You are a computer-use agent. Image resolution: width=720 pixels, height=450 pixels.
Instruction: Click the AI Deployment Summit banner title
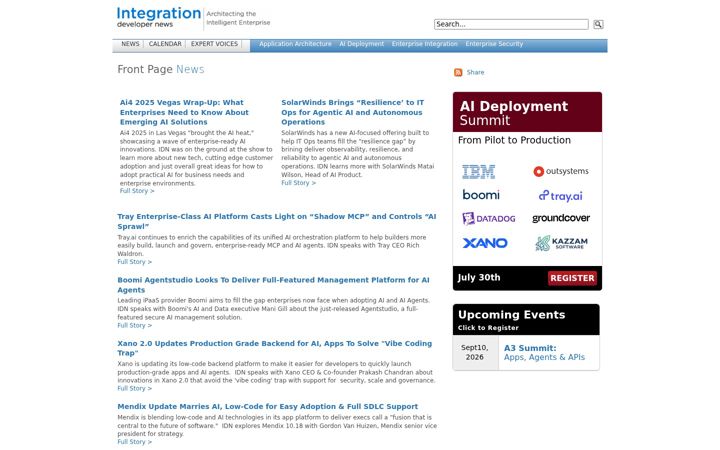513,113
